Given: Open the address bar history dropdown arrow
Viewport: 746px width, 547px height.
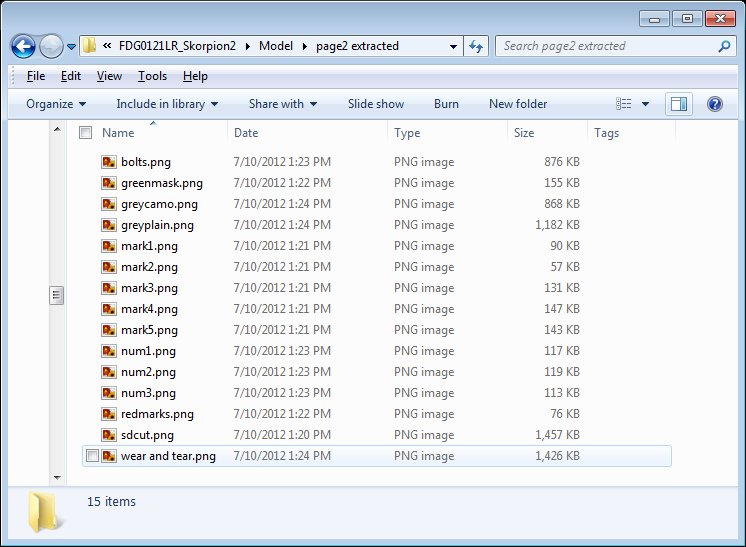Looking at the screenshot, I should coord(453,46).
